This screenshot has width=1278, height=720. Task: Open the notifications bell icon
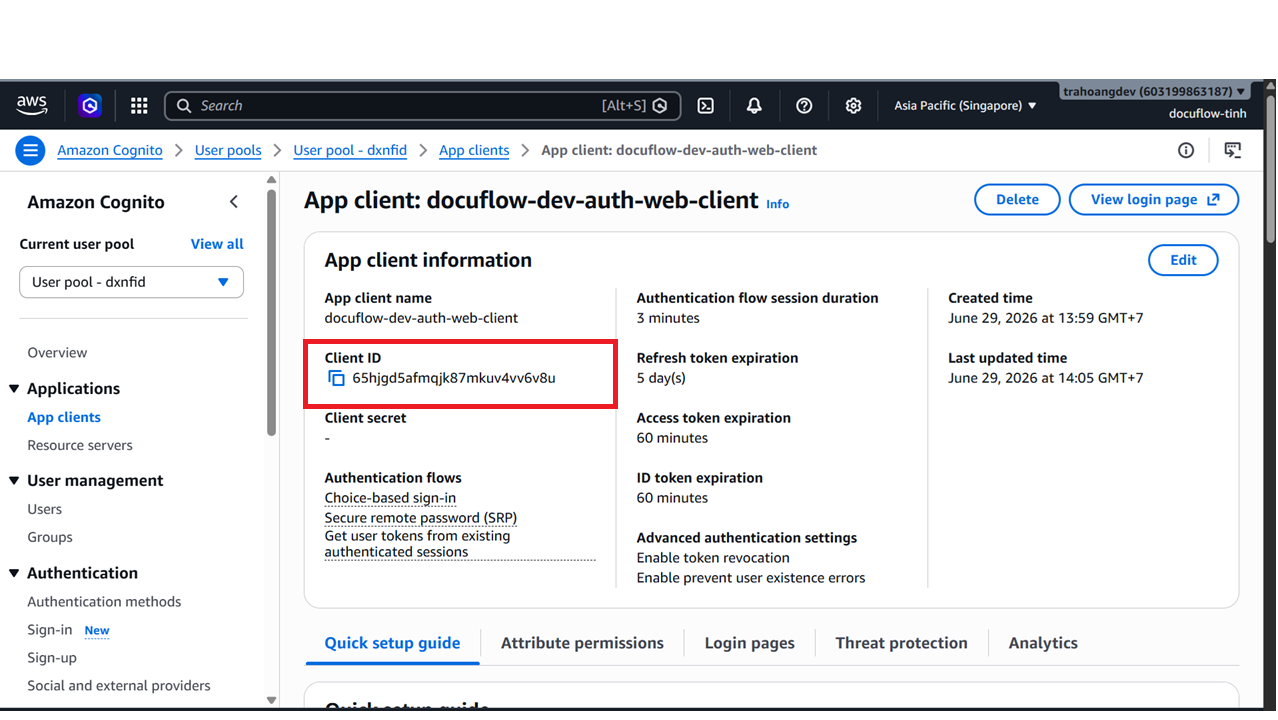tap(754, 105)
